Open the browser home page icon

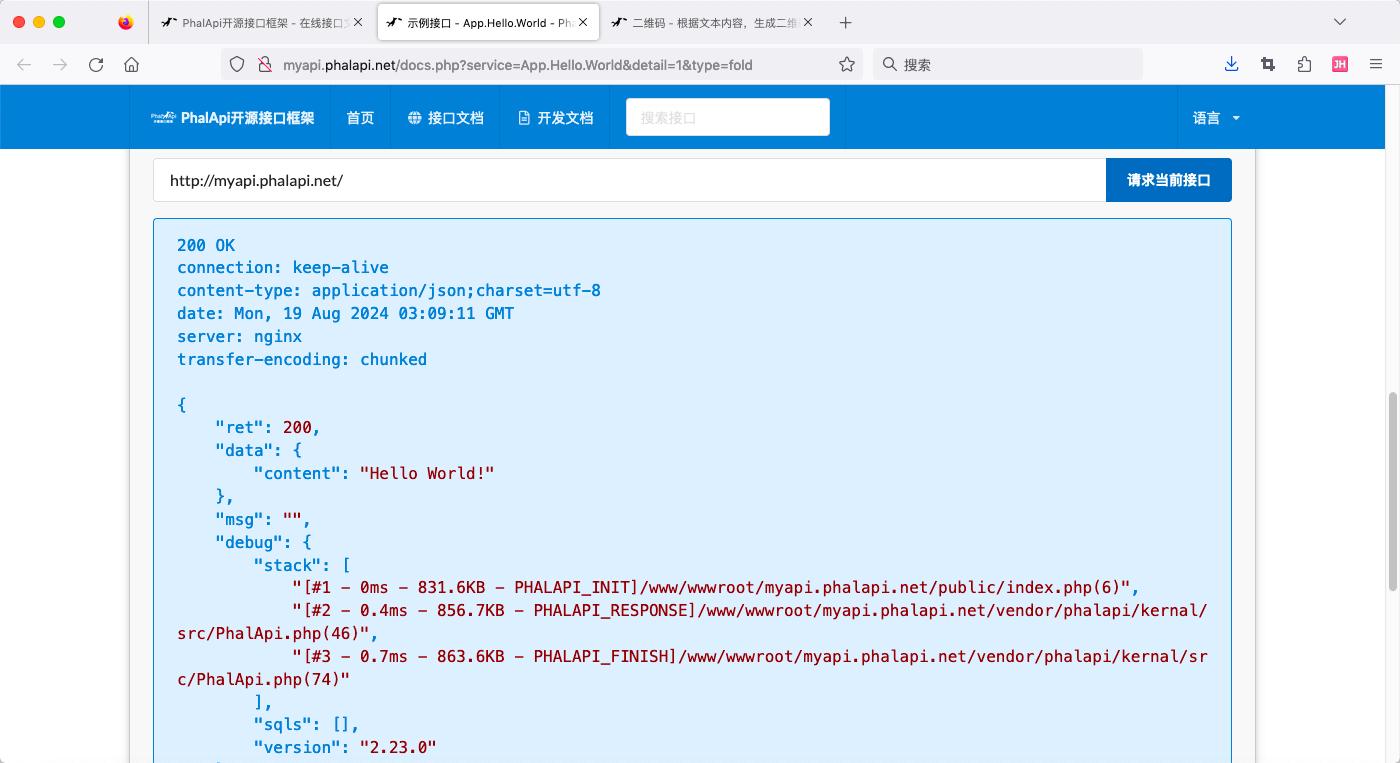click(x=131, y=64)
